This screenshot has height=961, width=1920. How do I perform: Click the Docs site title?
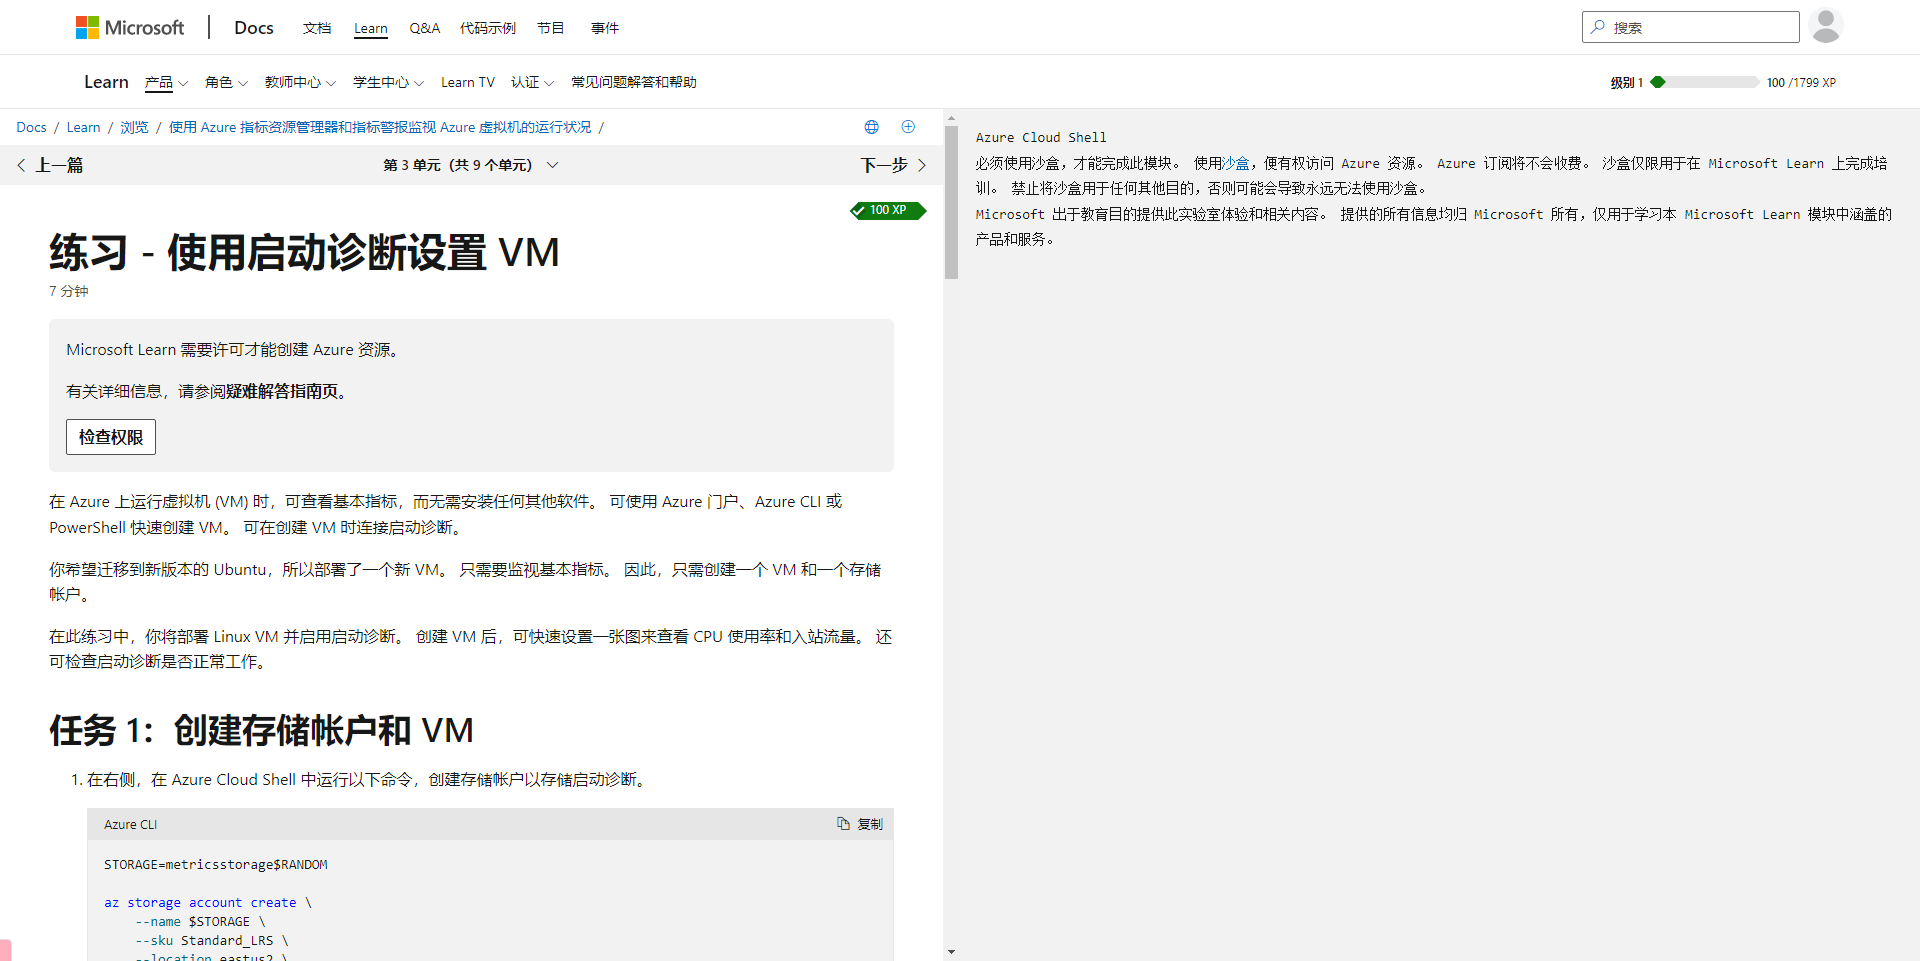pyautogui.click(x=254, y=28)
